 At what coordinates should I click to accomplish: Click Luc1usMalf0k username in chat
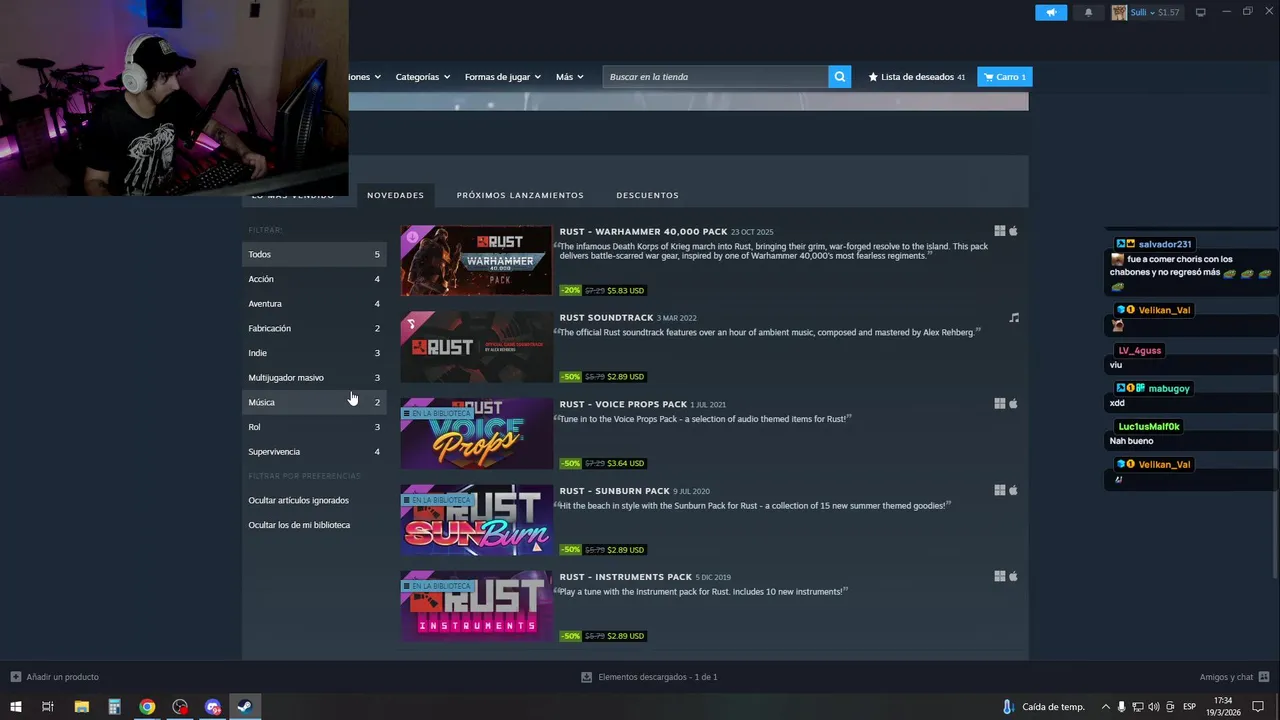pyautogui.click(x=1149, y=426)
